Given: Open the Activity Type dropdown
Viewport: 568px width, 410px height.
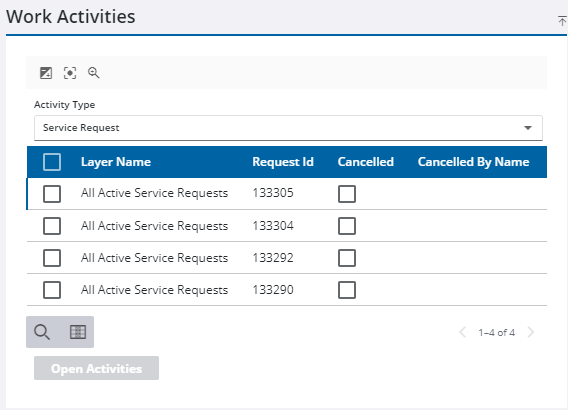Looking at the screenshot, I should coord(288,128).
